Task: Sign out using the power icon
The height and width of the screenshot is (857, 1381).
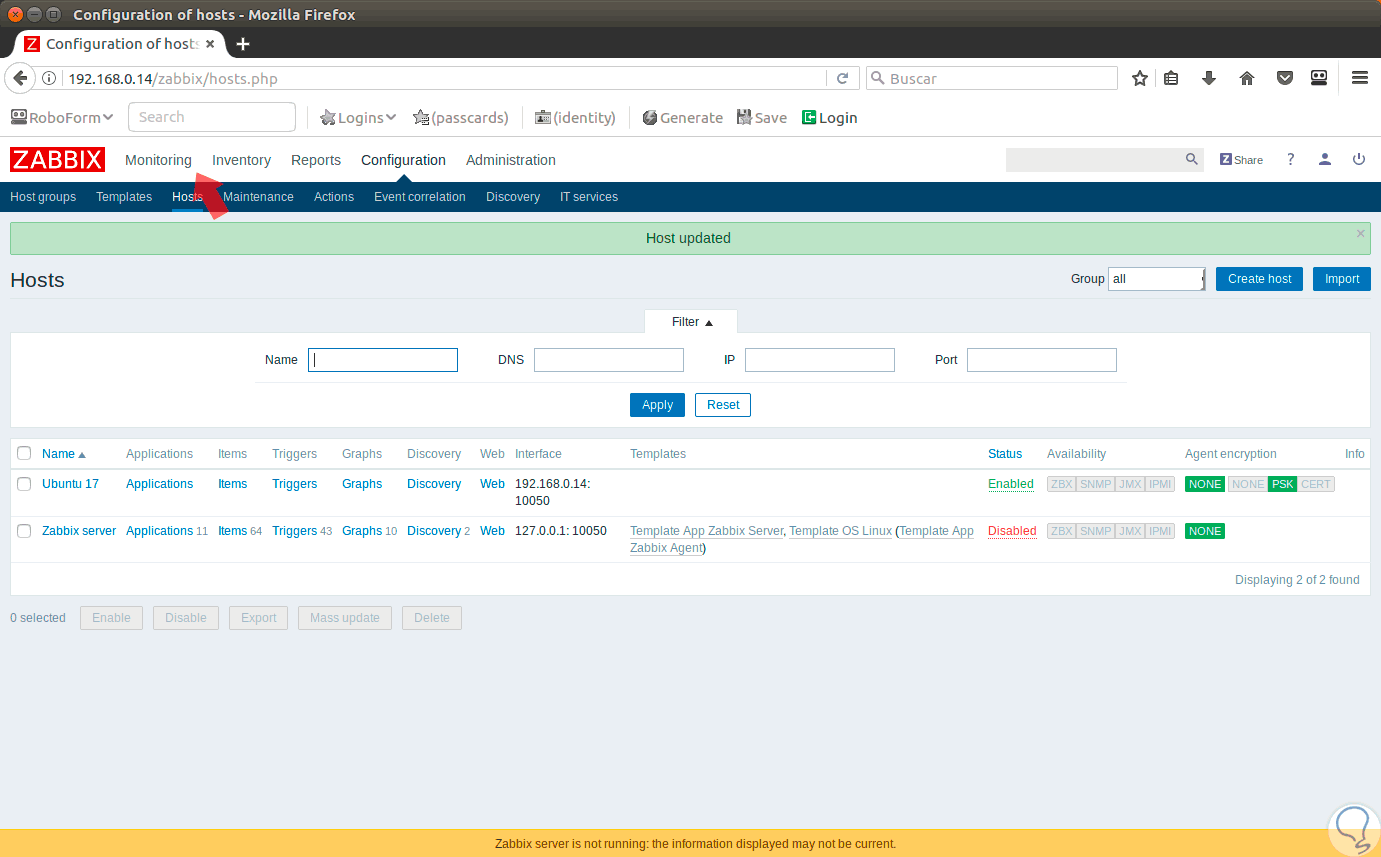Action: 1358,160
